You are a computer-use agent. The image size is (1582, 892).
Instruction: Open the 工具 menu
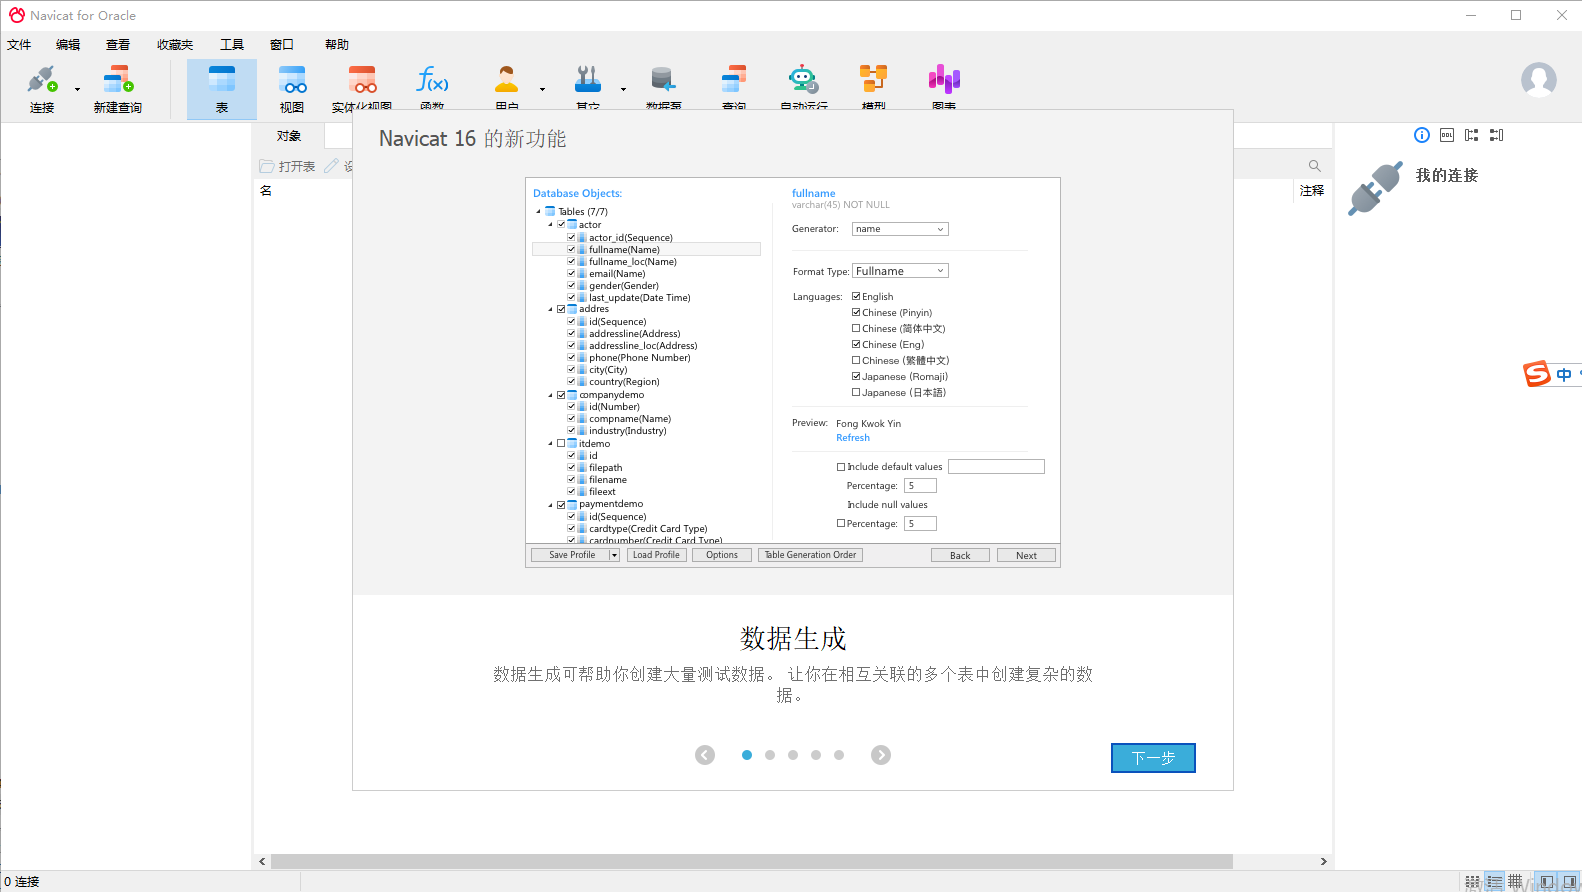pos(232,45)
